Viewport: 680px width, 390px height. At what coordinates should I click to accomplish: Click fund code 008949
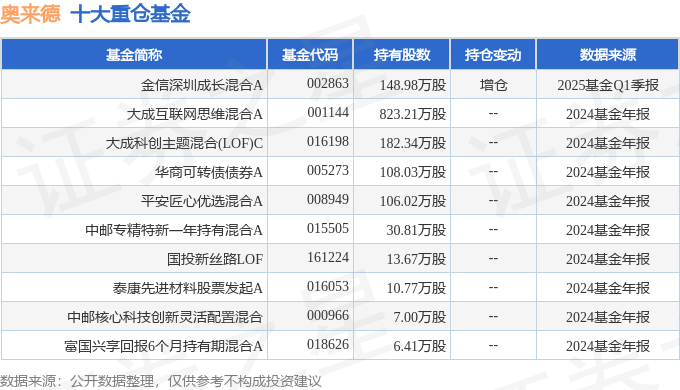[x=328, y=199]
